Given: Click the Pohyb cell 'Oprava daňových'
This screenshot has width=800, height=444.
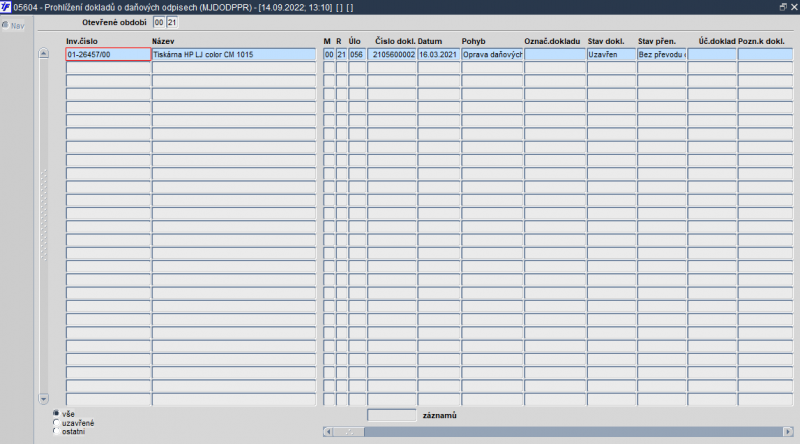Looking at the screenshot, I should (x=492, y=54).
